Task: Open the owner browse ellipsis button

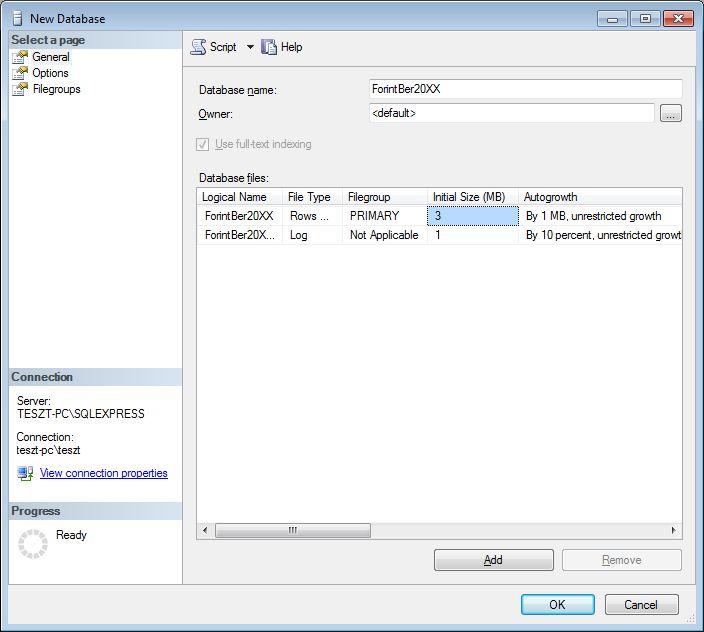Action: (671, 113)
